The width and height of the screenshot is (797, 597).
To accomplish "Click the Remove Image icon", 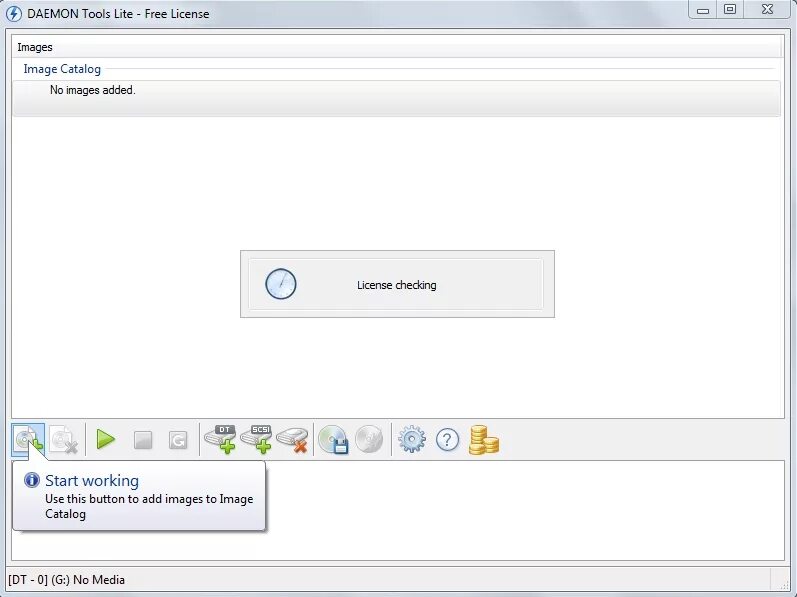I will pyautogui.click(x=64, y=440).
